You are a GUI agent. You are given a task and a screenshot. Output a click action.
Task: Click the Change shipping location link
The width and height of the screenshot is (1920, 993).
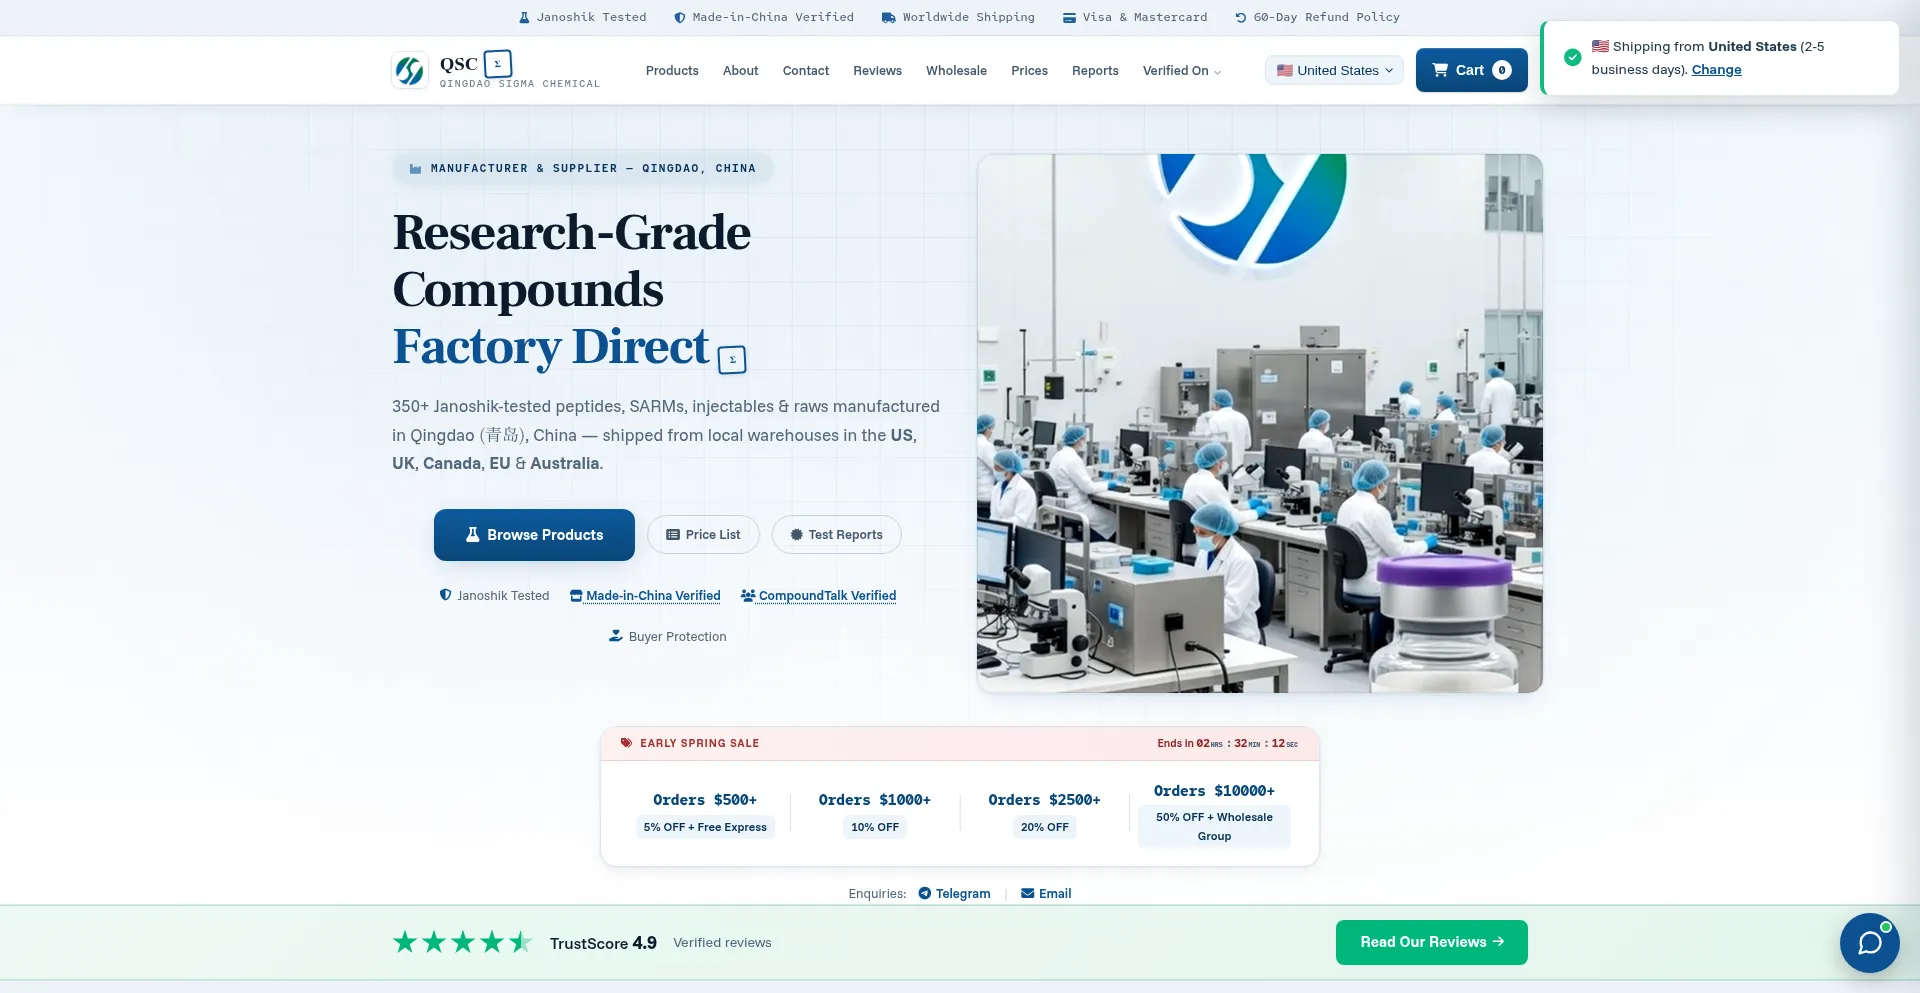tap(1716, 69)
